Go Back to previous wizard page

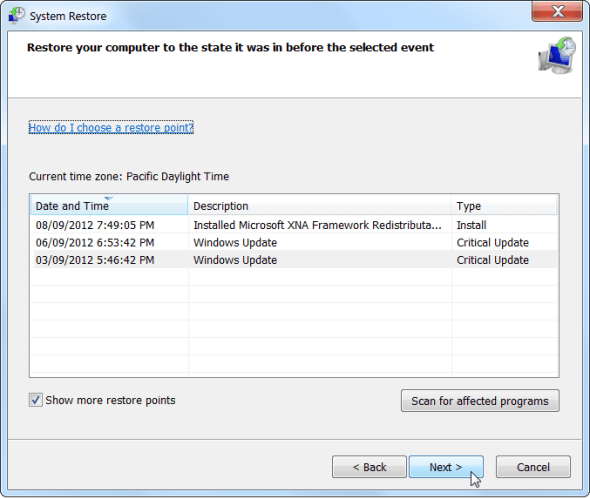369,467
